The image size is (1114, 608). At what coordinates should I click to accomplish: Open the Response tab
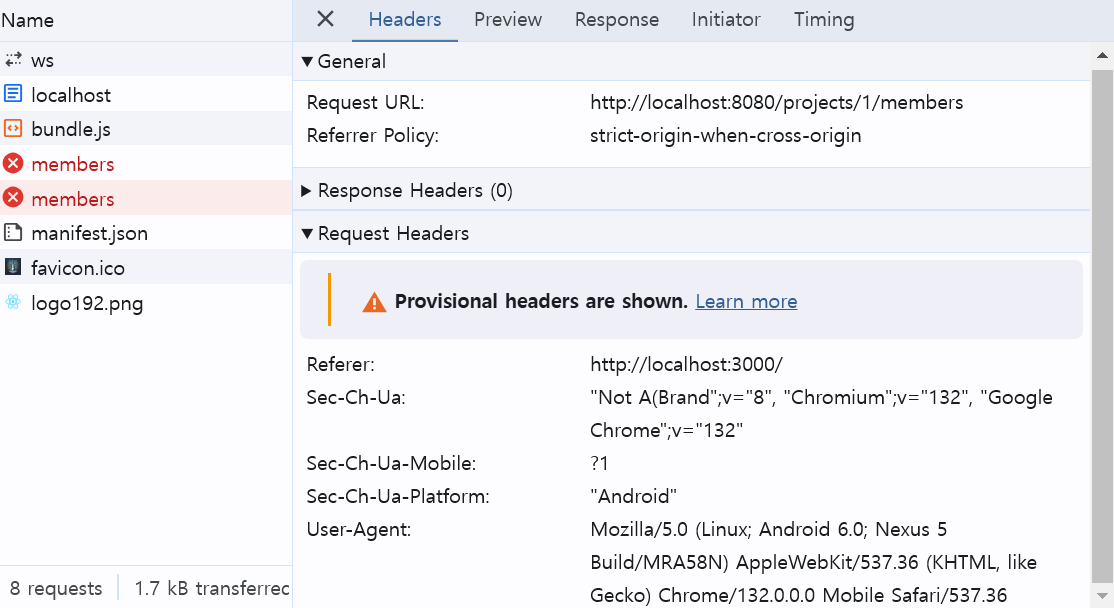(616, 19)
